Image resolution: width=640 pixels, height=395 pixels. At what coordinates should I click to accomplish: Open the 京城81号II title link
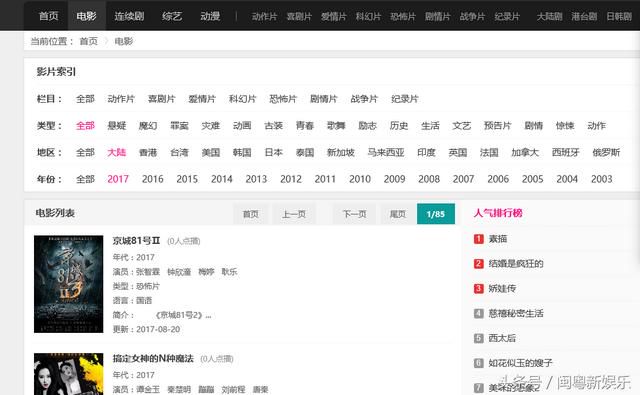[x=136, y=241]
